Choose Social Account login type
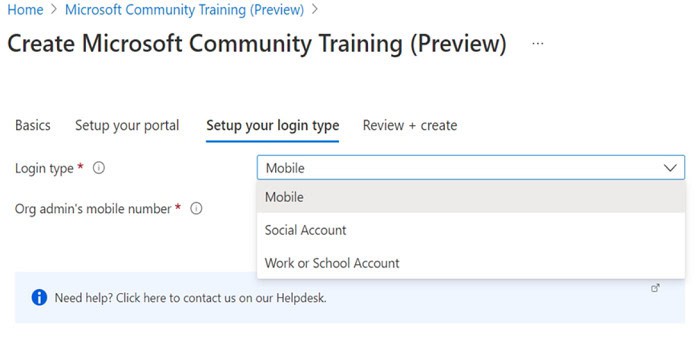The height and width of the screenshot is (362, 700). pyautogui.click(x=471, y=230)
